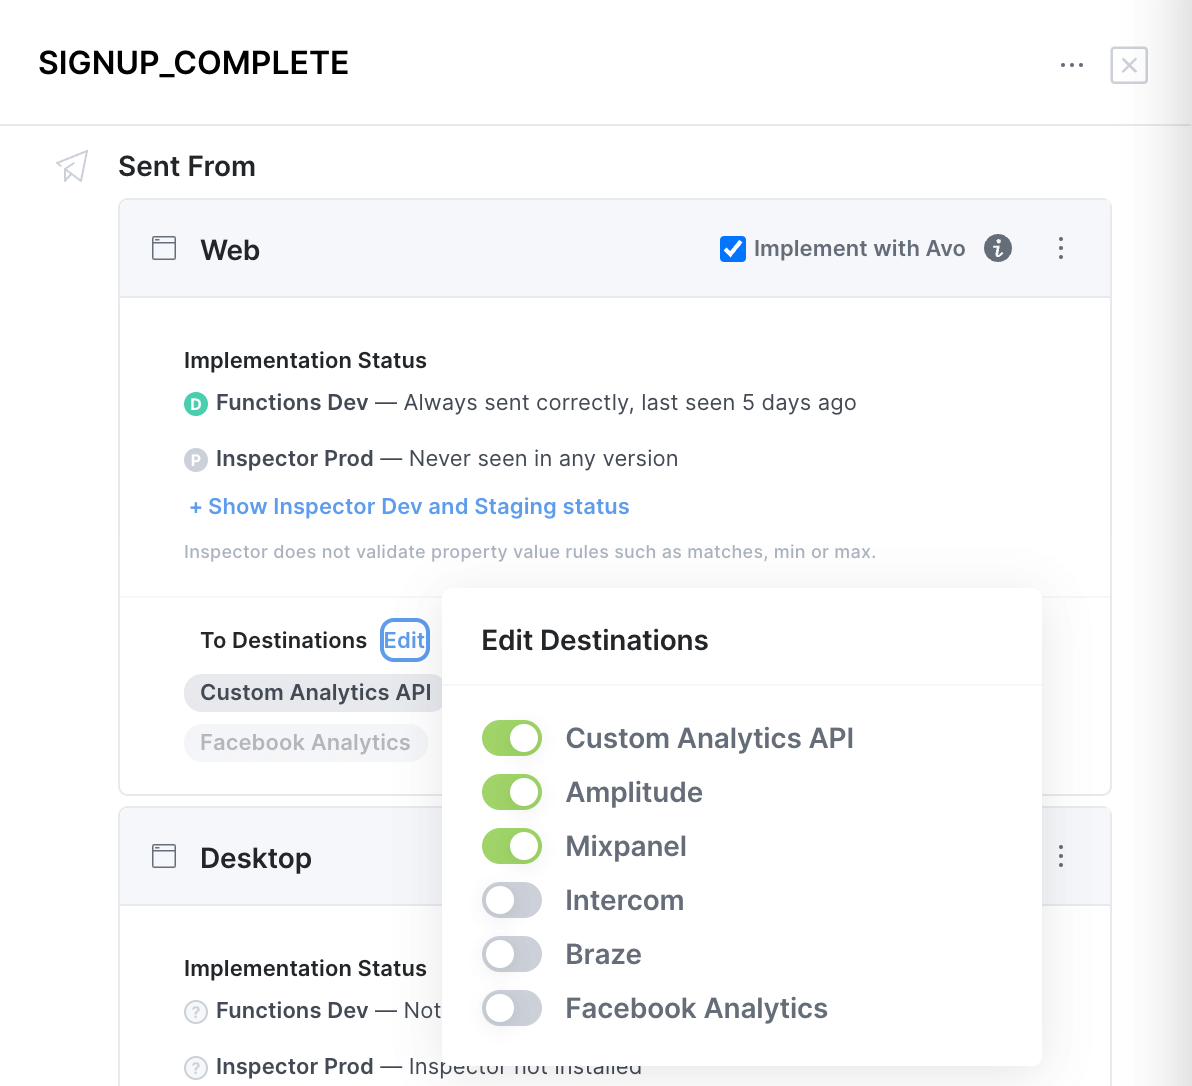1192x1086 pixels.
Task: Click the Edit button next to To Destinations
Action: click(x=404, y=640)
